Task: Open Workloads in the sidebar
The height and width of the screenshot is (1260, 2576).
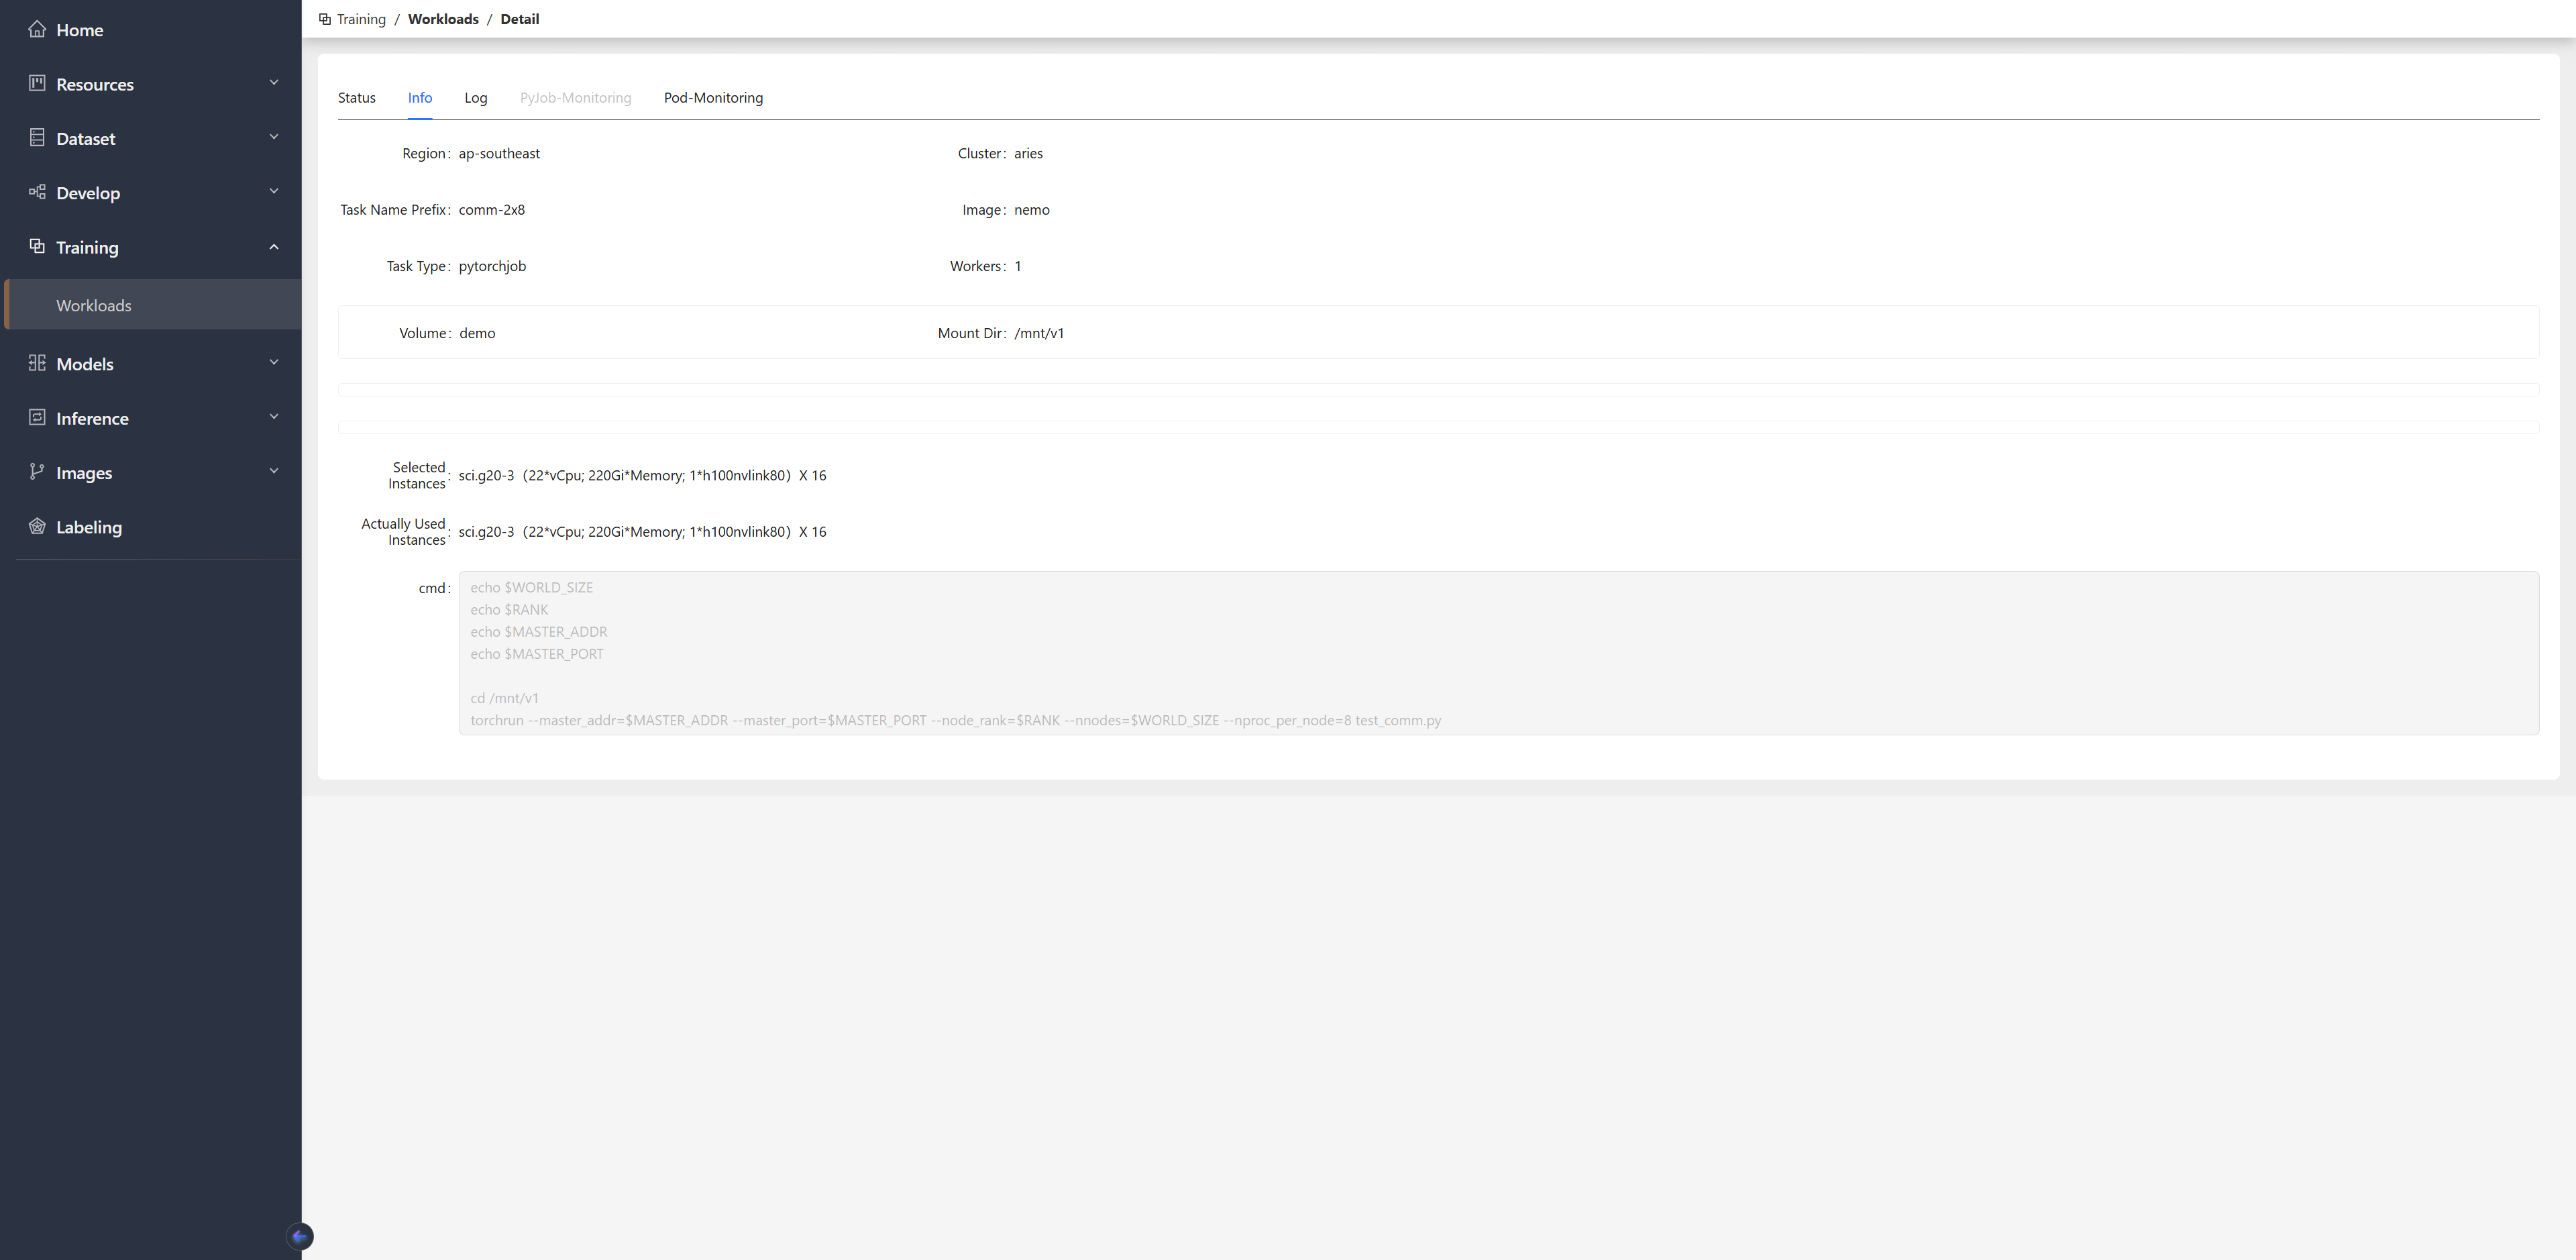Action: tap(153, 305)
